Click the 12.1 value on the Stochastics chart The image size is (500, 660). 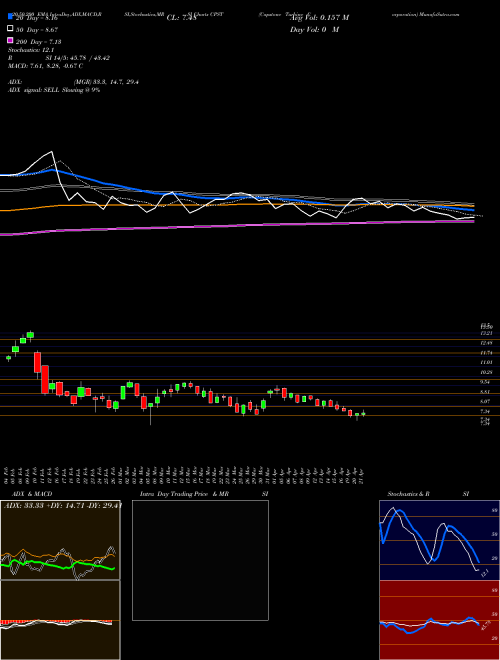click(484, 574)
